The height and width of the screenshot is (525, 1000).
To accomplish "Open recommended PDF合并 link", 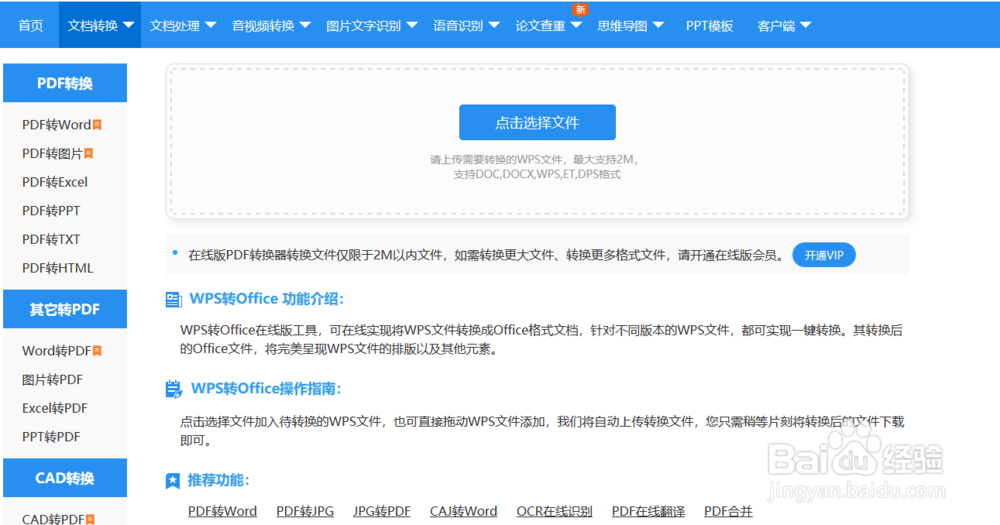I will [x=728, y=511].
